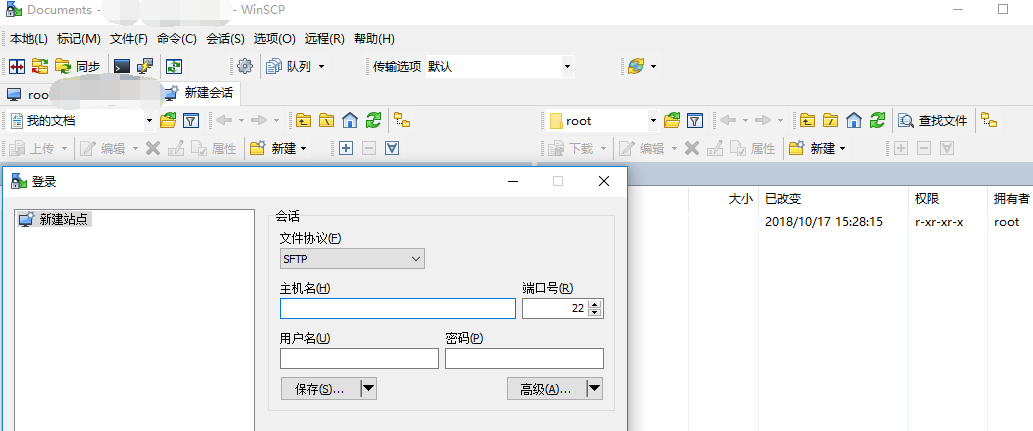The width and height of the screenshot is (1033, 431).
Task: Open the 会话(S) menu
Action: click(x=225, y=38)
